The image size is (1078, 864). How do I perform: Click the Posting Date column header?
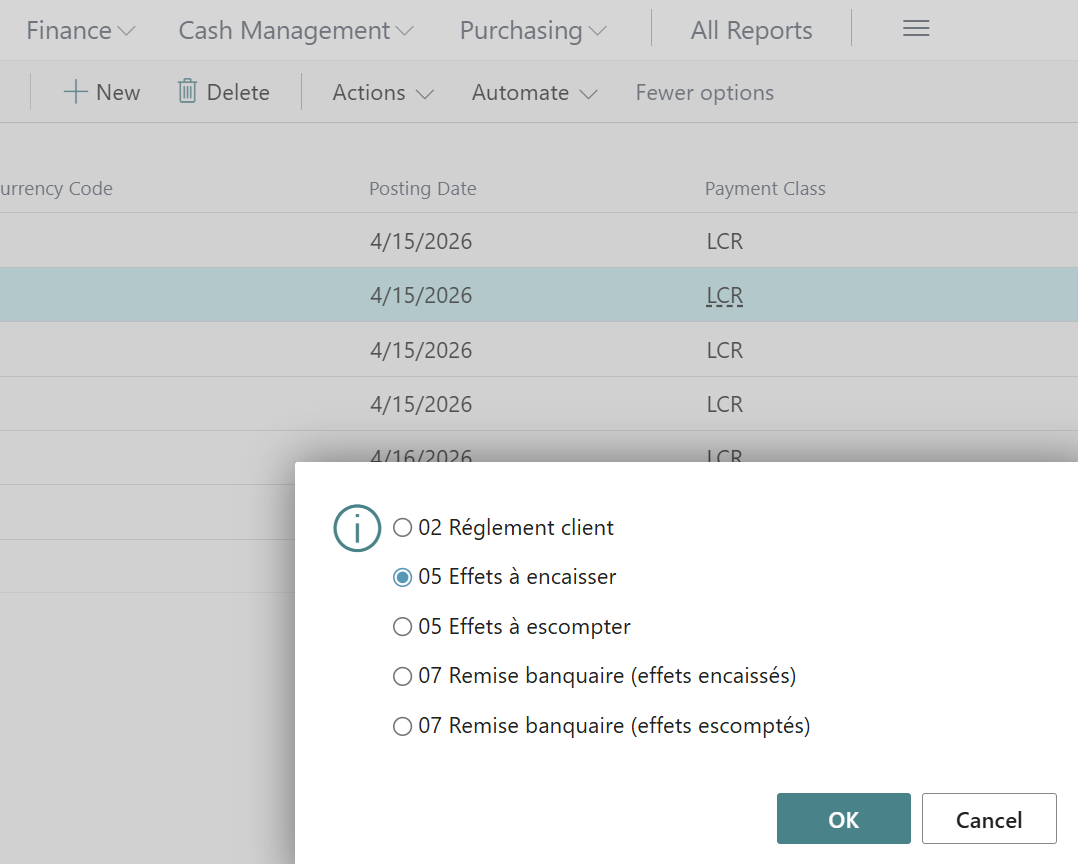pos(422,189)
